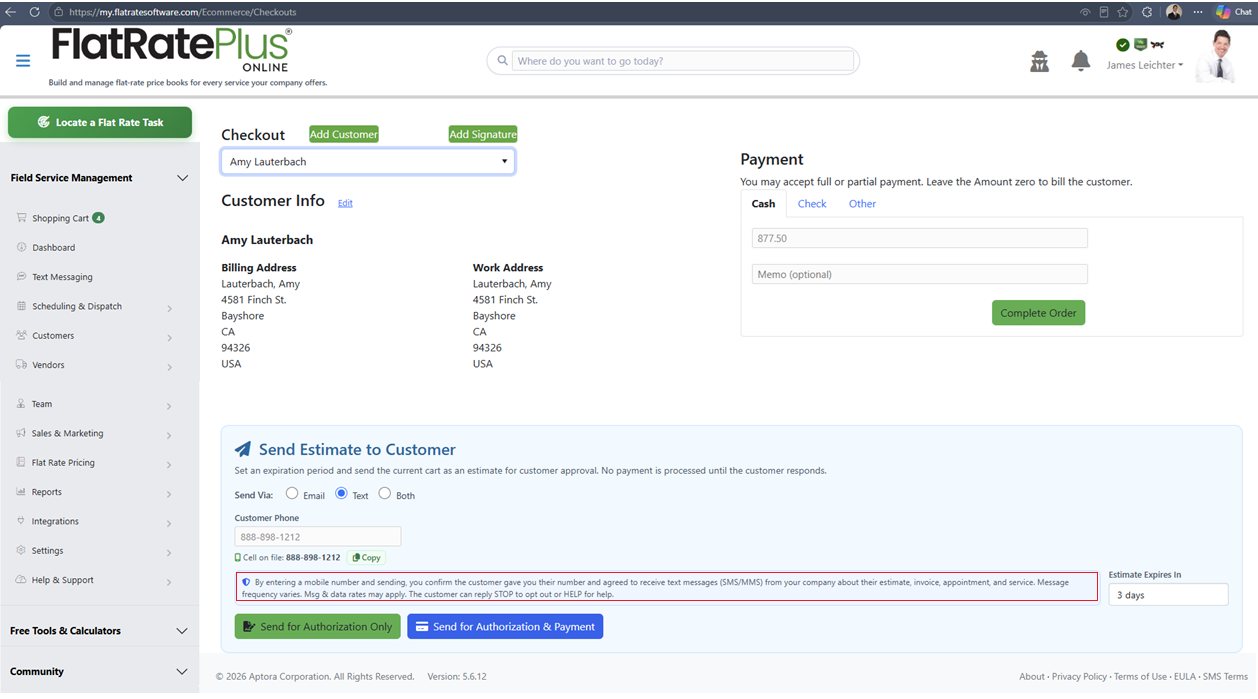The image size is (1258, 699).
Task: Click the Scheduling & Dispatch calendar icon
Action: pyautogui.click(x=22, y=306)
